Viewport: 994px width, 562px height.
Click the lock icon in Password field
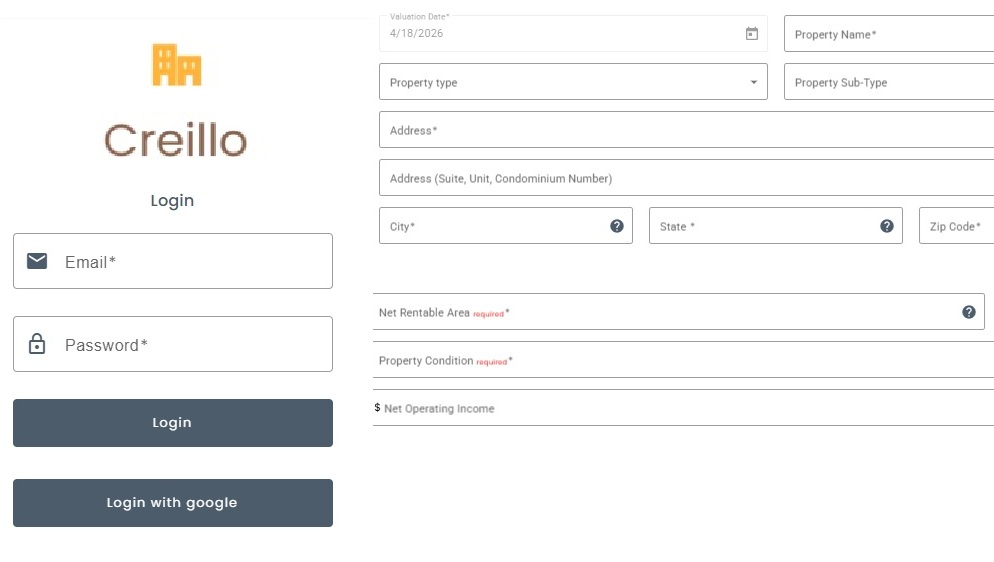pos(37,345)
